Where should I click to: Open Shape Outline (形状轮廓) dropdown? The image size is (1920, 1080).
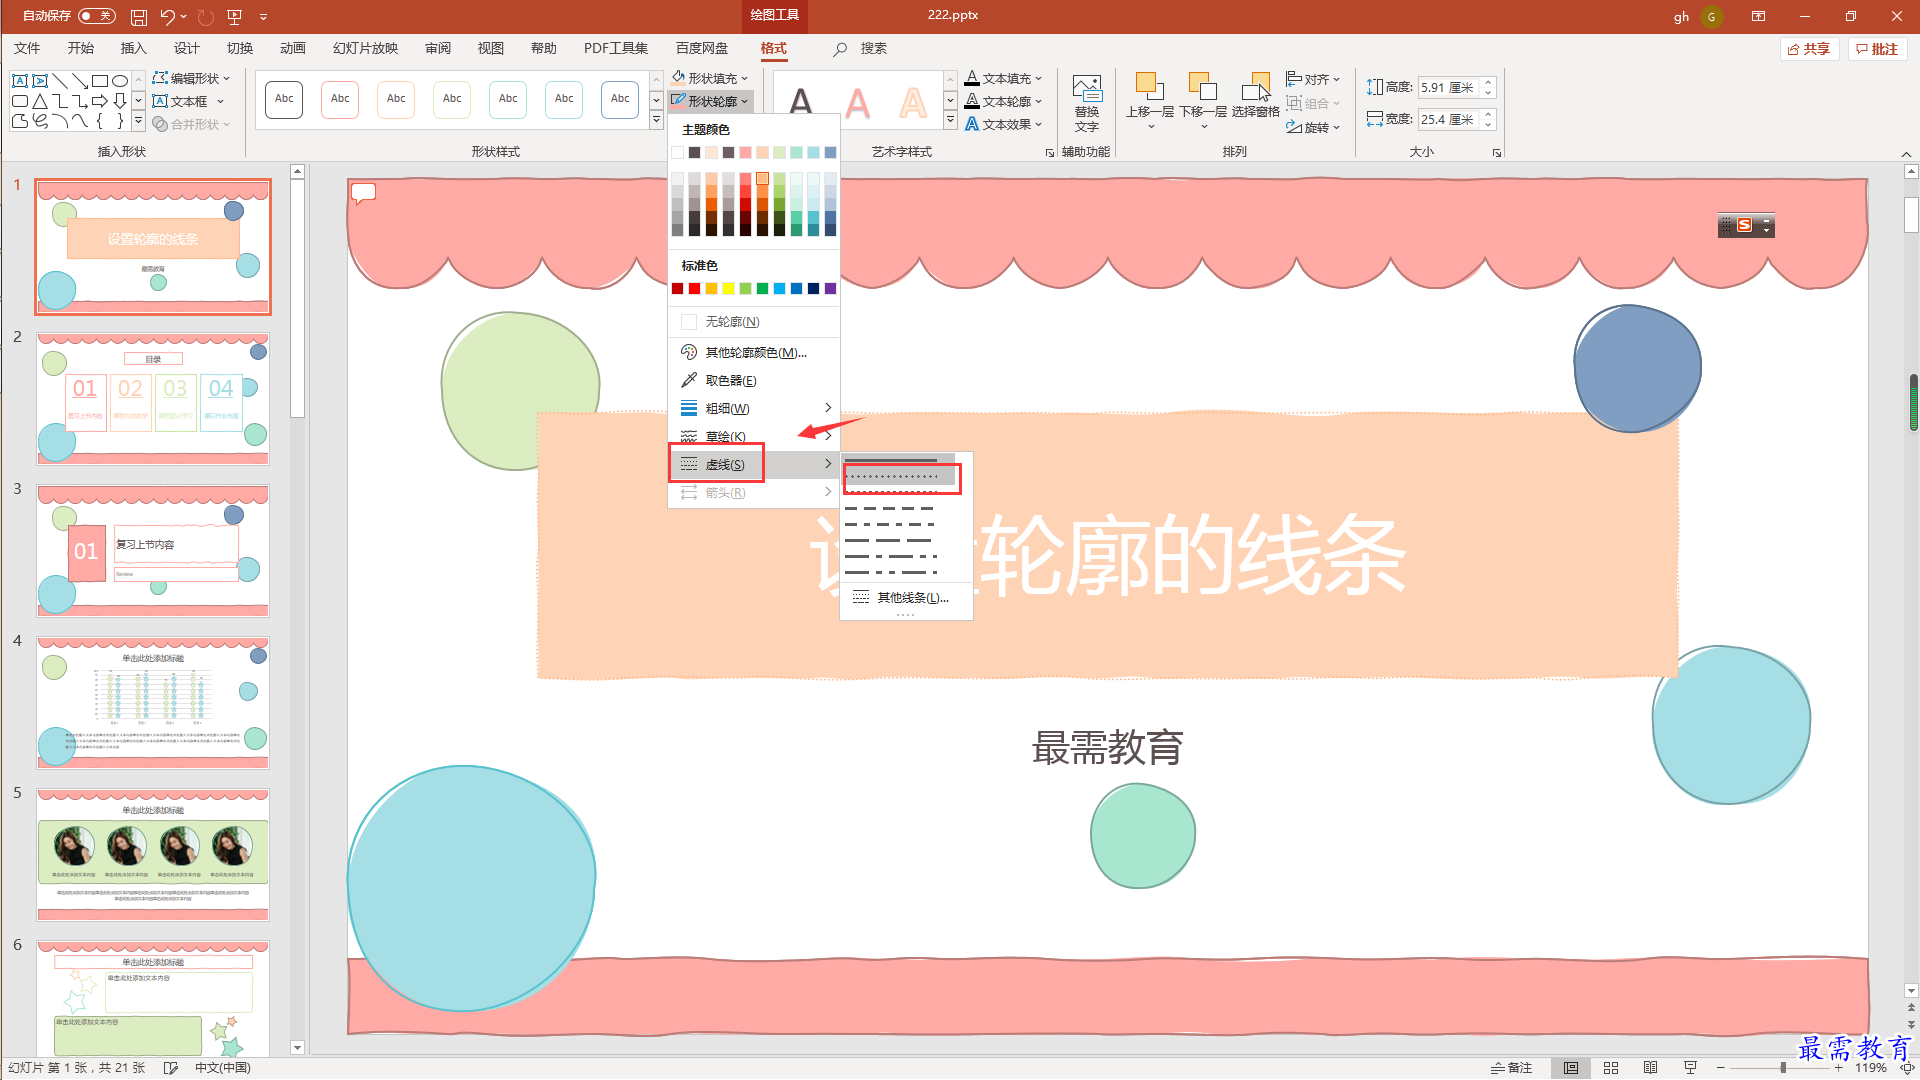pos(710,101)
